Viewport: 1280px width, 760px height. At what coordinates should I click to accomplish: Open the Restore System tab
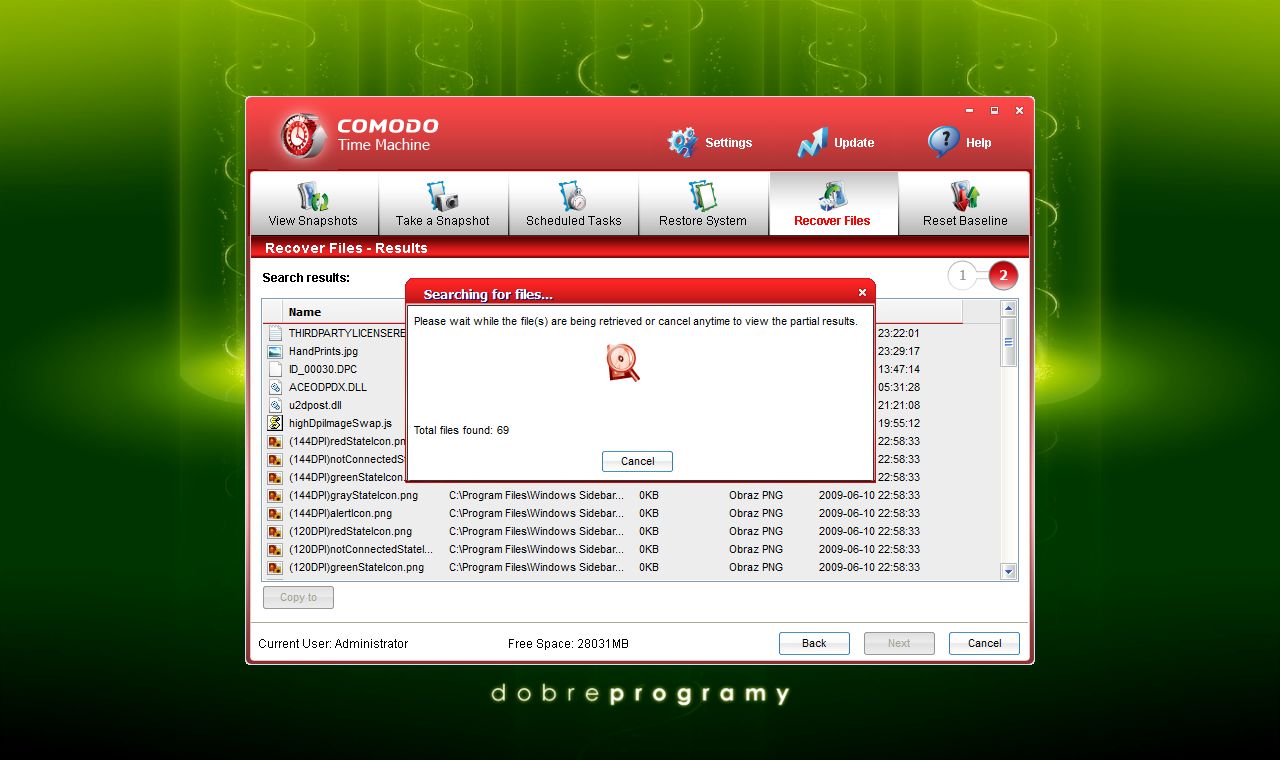[703, 204]
